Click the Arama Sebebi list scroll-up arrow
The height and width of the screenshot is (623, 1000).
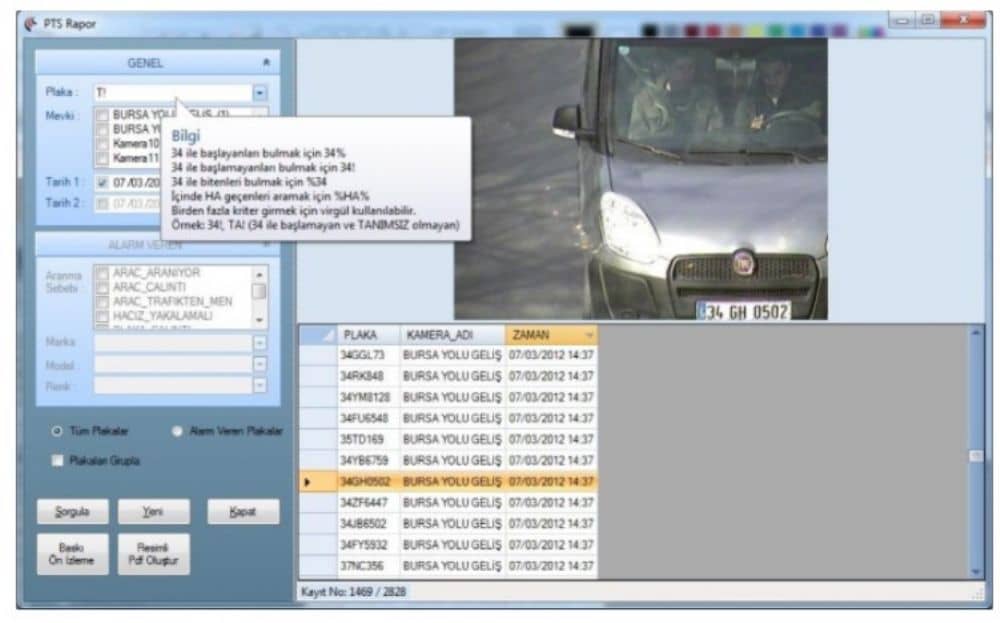pyautogui.click(x=260, y=274)
